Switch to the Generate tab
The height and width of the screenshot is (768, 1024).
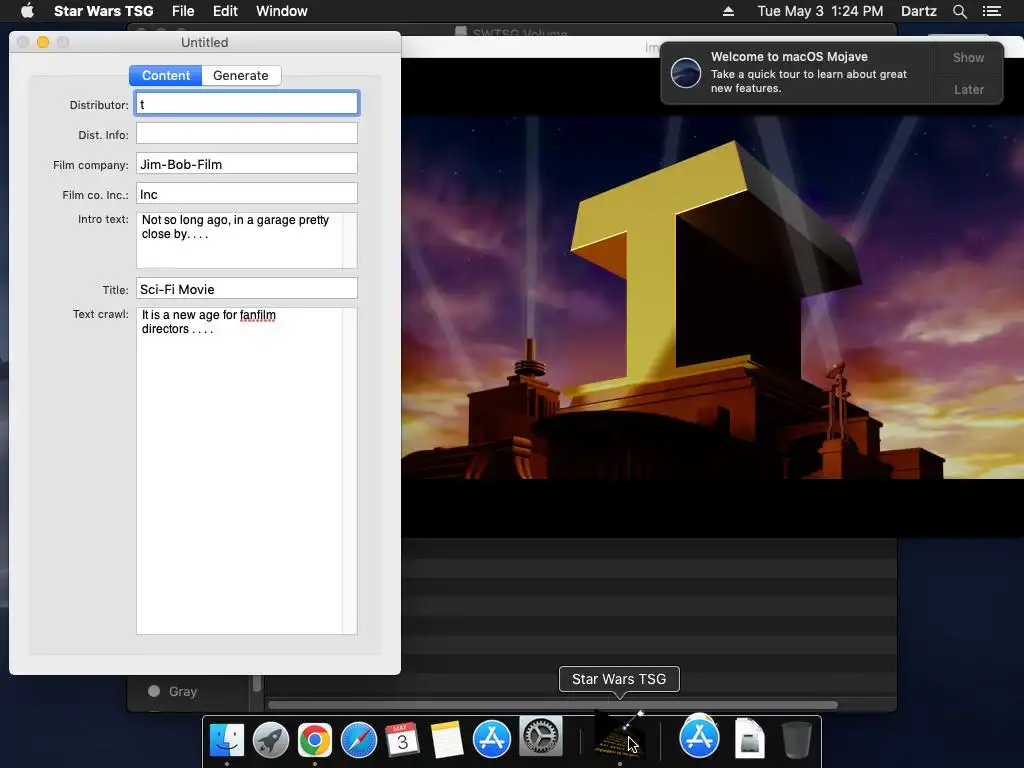tap(241, 75)
